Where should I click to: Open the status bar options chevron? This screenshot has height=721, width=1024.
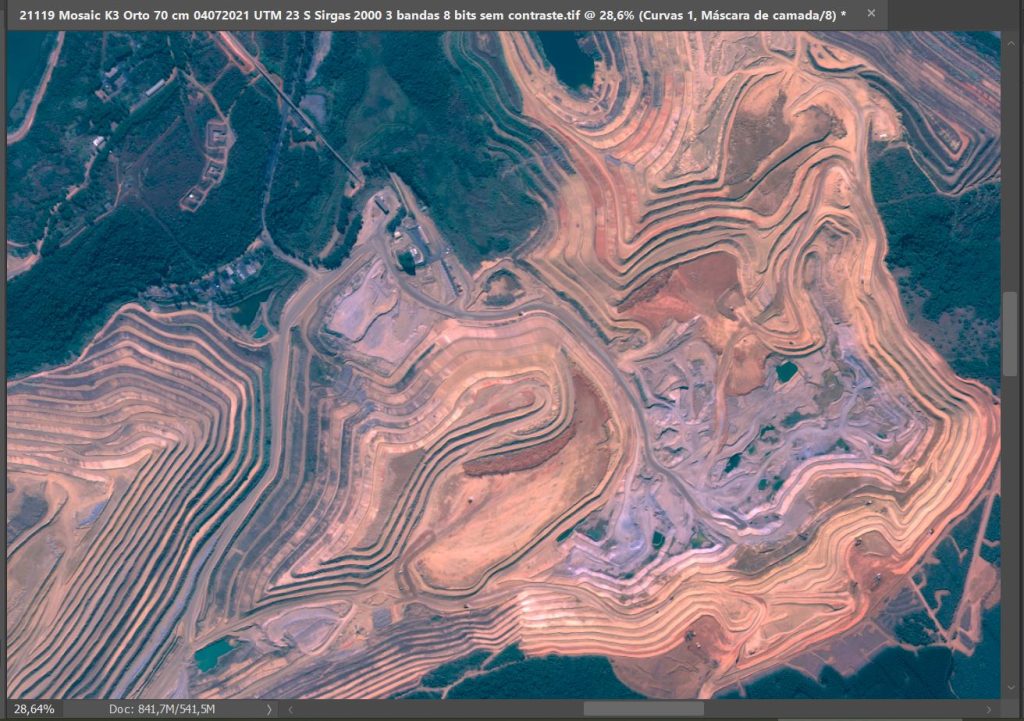[x=268, y=708]
